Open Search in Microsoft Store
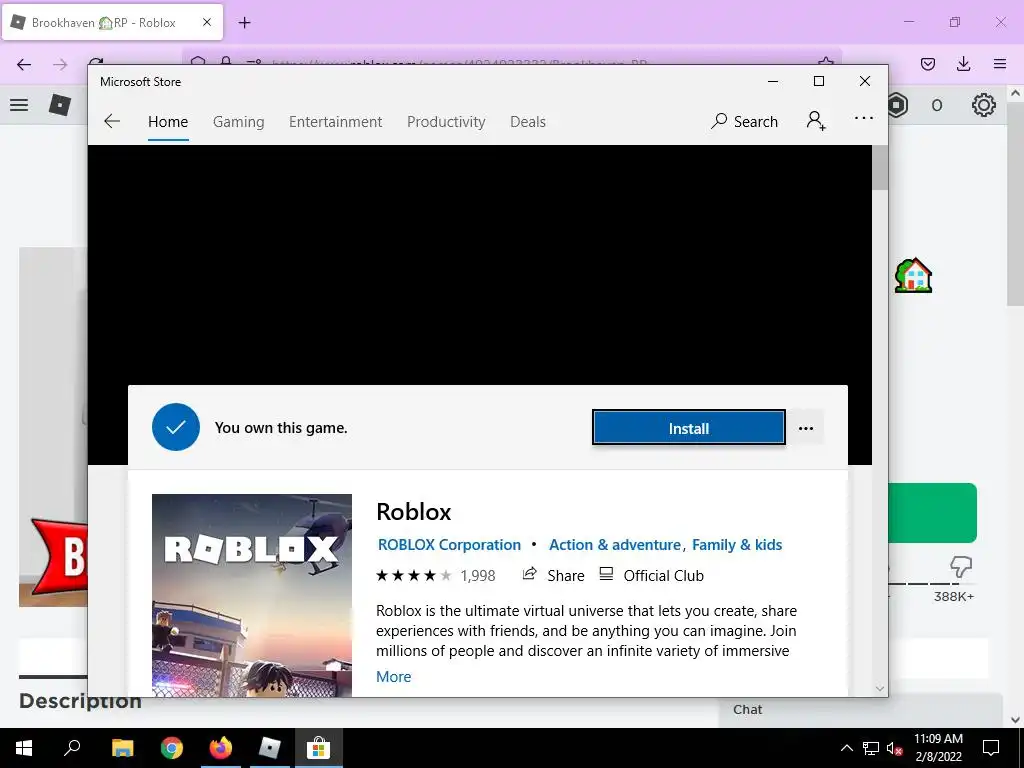 tap(744, 121)
